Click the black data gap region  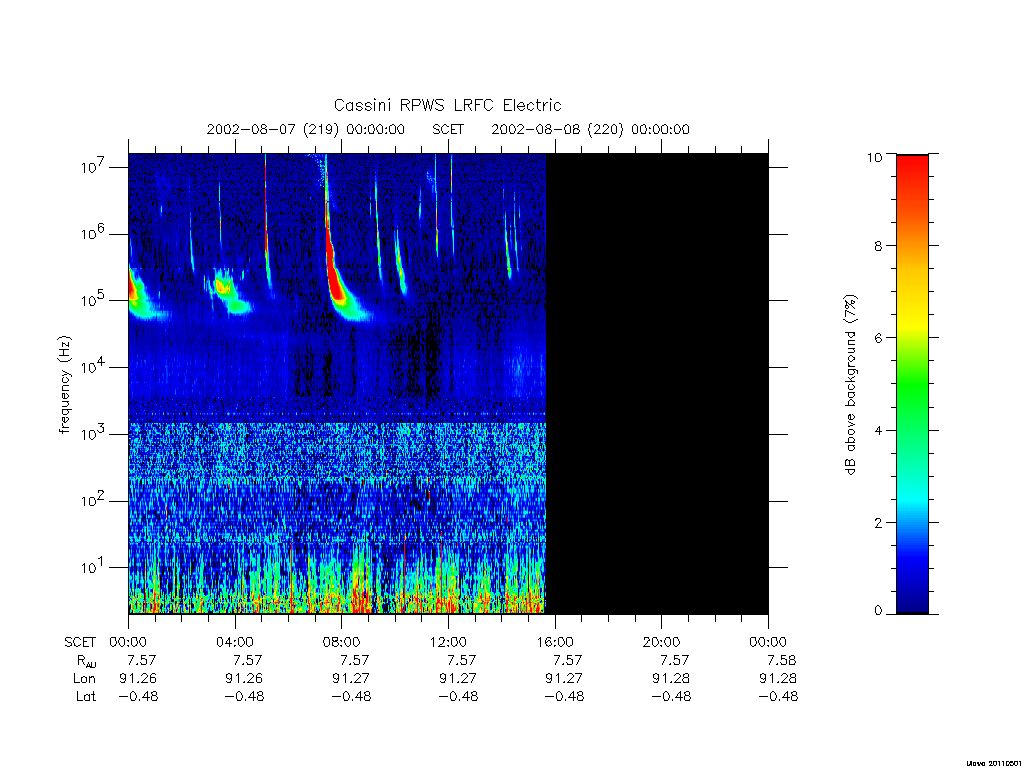click(657, 384)
